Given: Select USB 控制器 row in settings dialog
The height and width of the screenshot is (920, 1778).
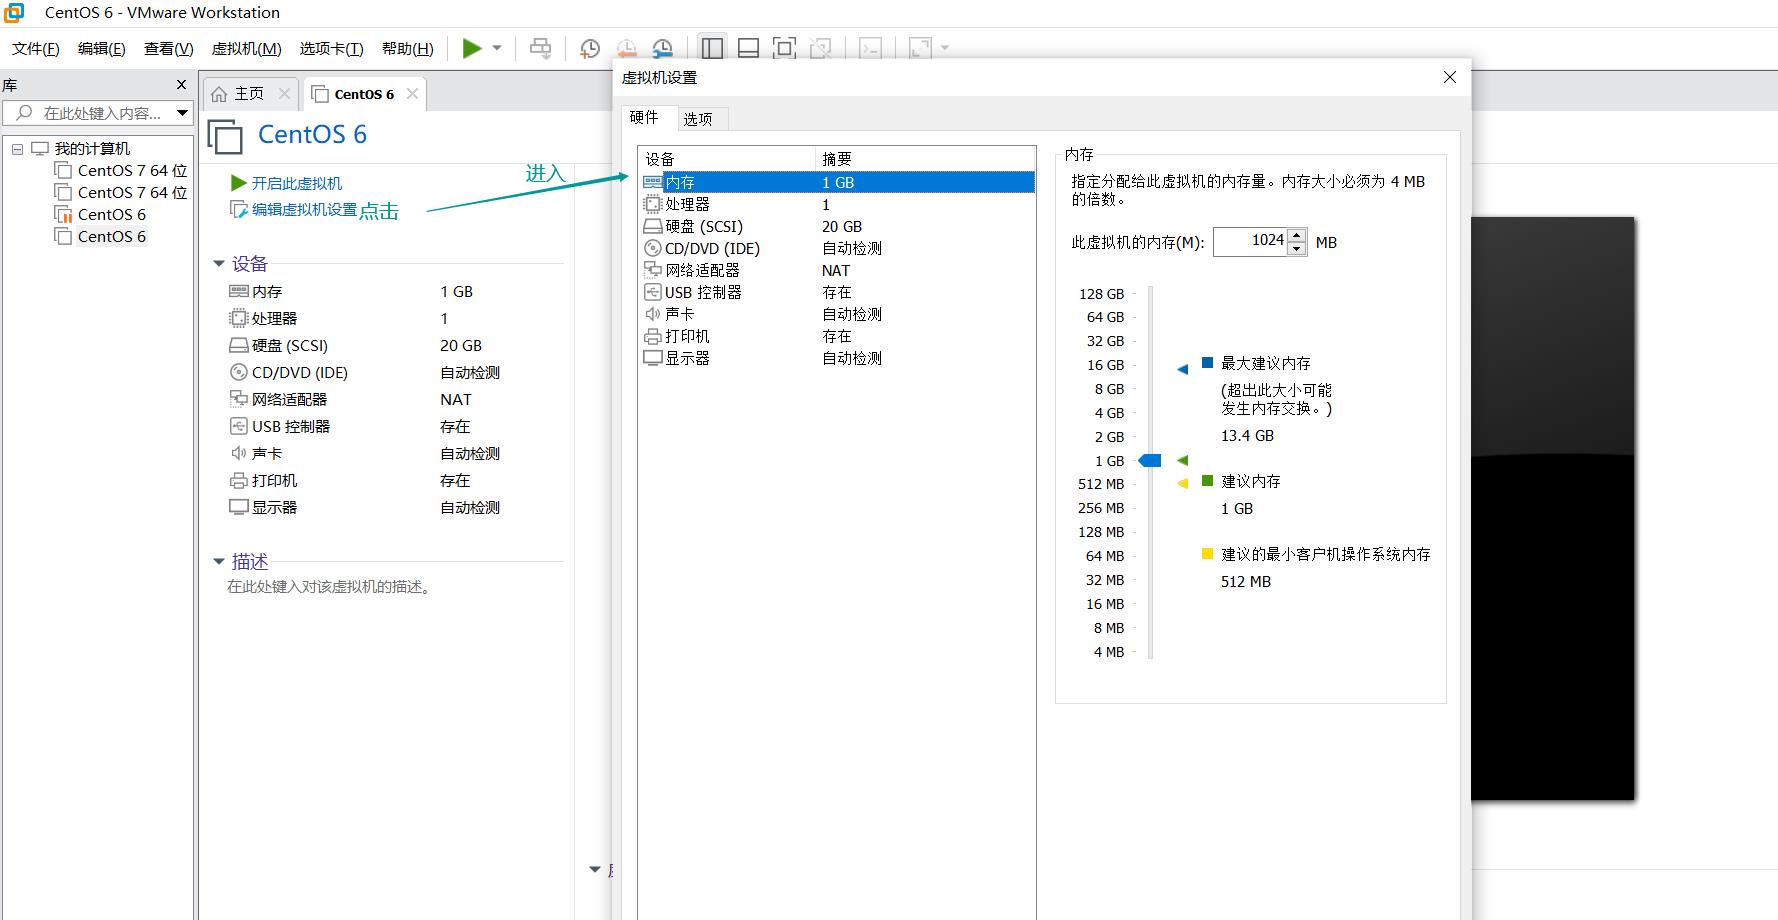Looking at the screenshot, I should [838, 293].
